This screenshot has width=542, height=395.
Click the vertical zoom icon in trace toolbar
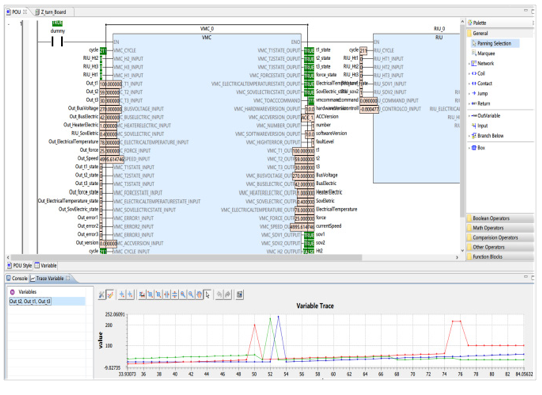click(175, 294)
